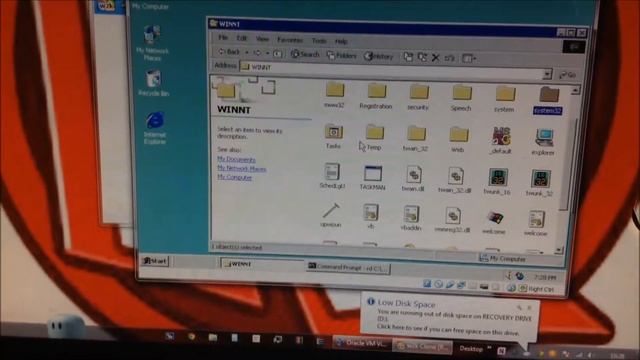Click the Search toolbar button
This screenshot has height=360, width=640.
pos(305,54)
